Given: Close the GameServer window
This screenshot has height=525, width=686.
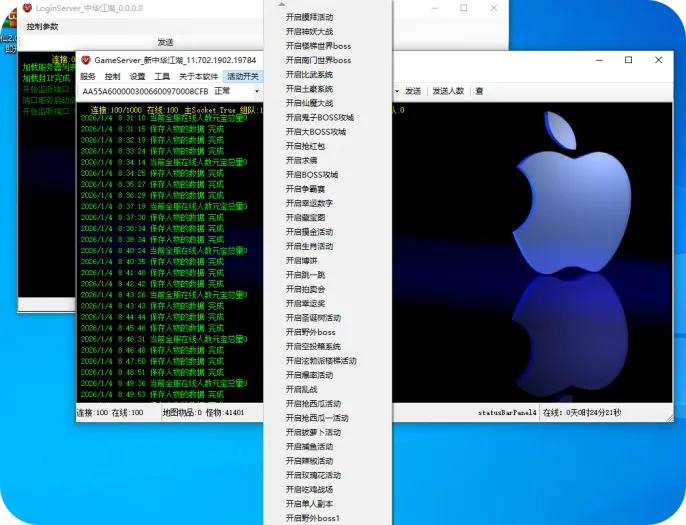Looking at the screenshot, I should 658,60.
